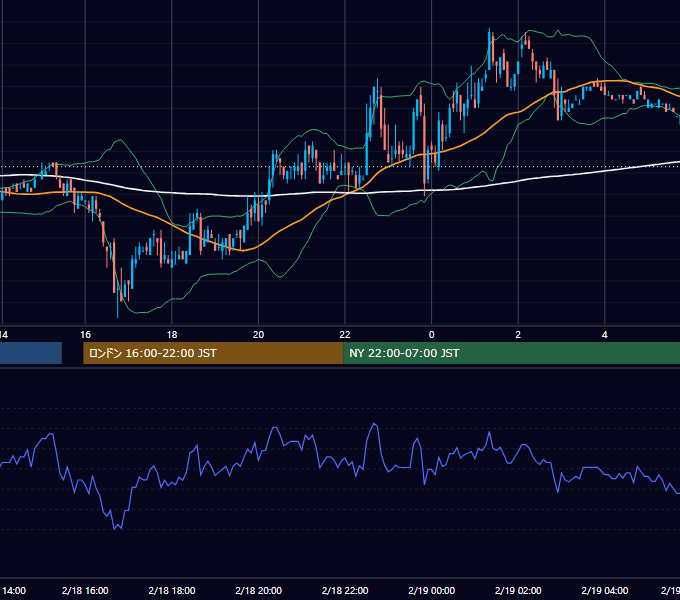The height and width of the screenshot is (600, 680).
Task: Click the 2/19 04:00 label on indicator axis
Action: coord(605,591)
